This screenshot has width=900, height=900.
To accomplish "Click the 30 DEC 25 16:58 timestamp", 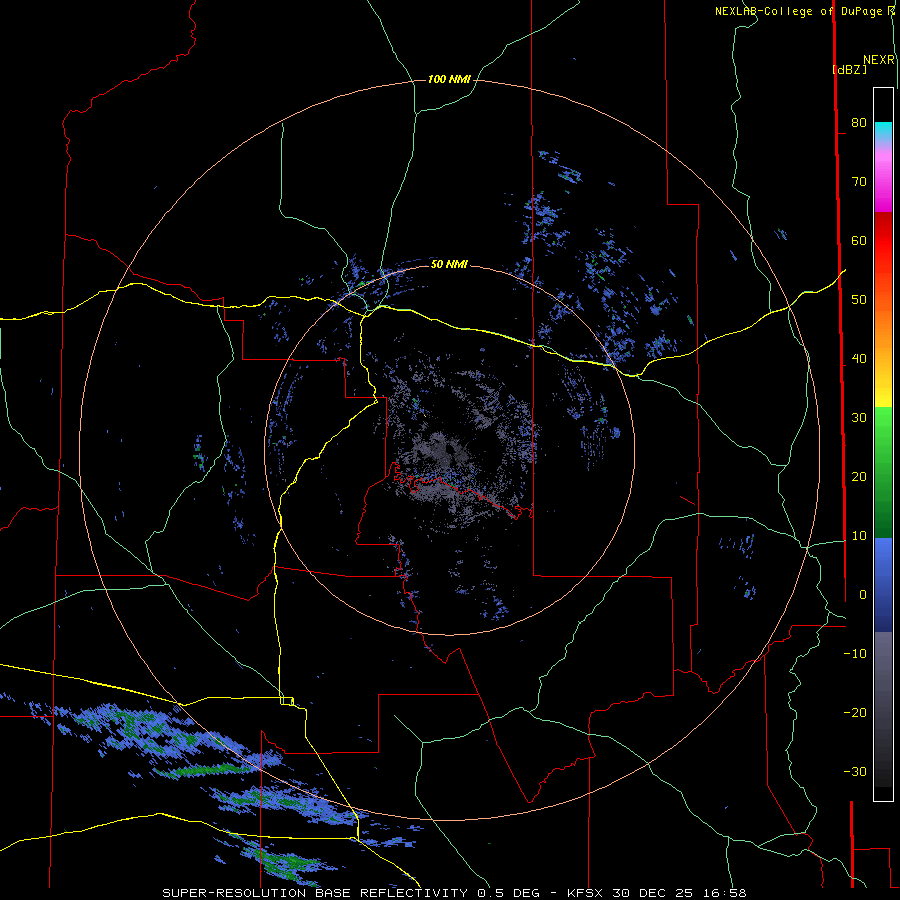I will click(679, 893).
